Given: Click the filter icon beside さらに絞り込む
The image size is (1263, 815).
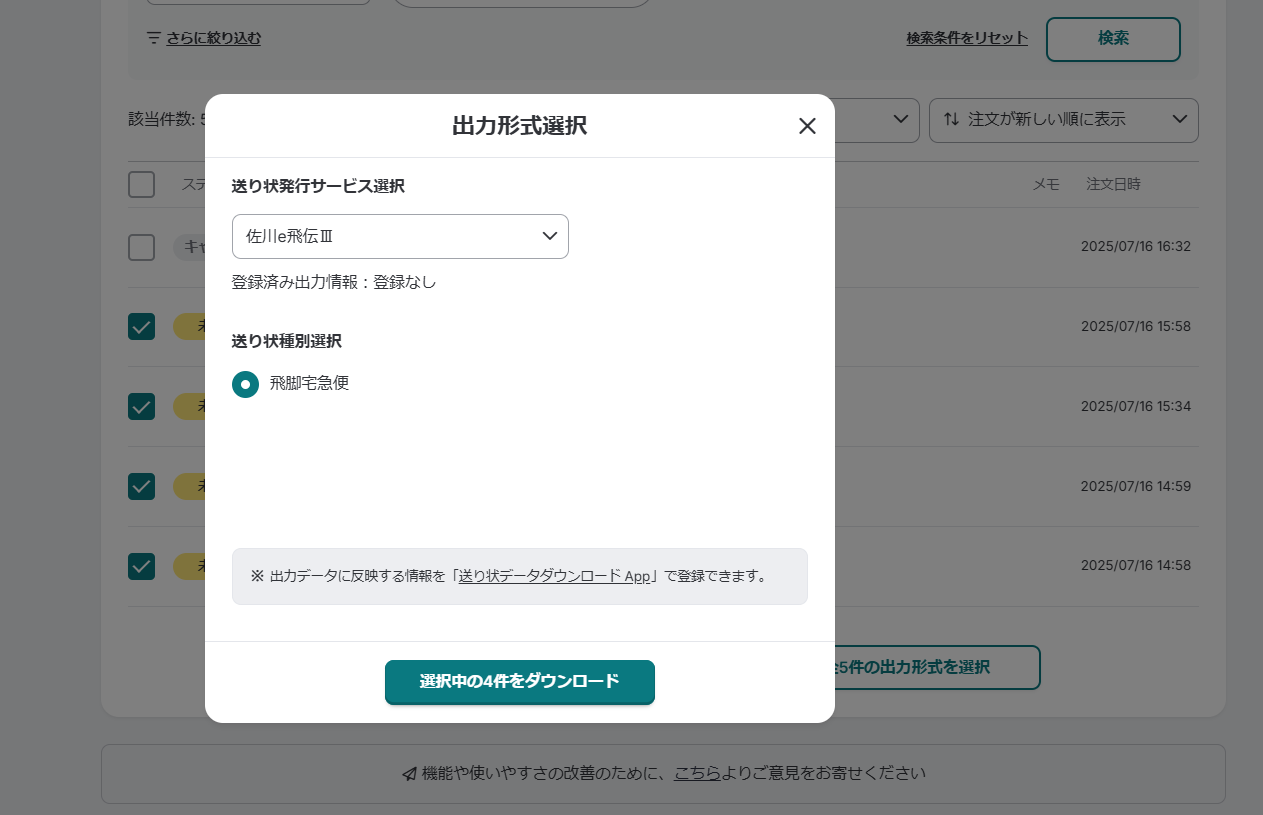Looking at the screenshot, I should [153, 38].
